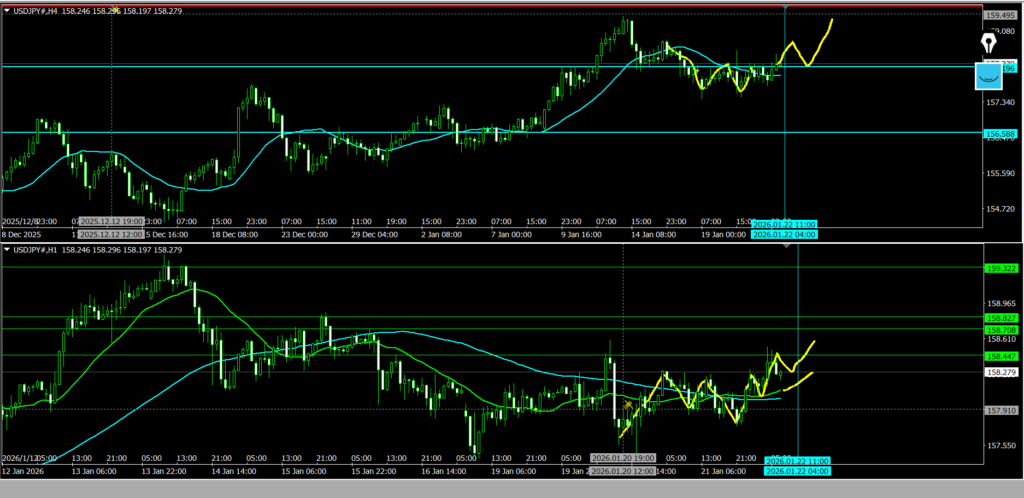
Task: Click the 159.495 price label on H4 chart
Action: coord(1002,15)
